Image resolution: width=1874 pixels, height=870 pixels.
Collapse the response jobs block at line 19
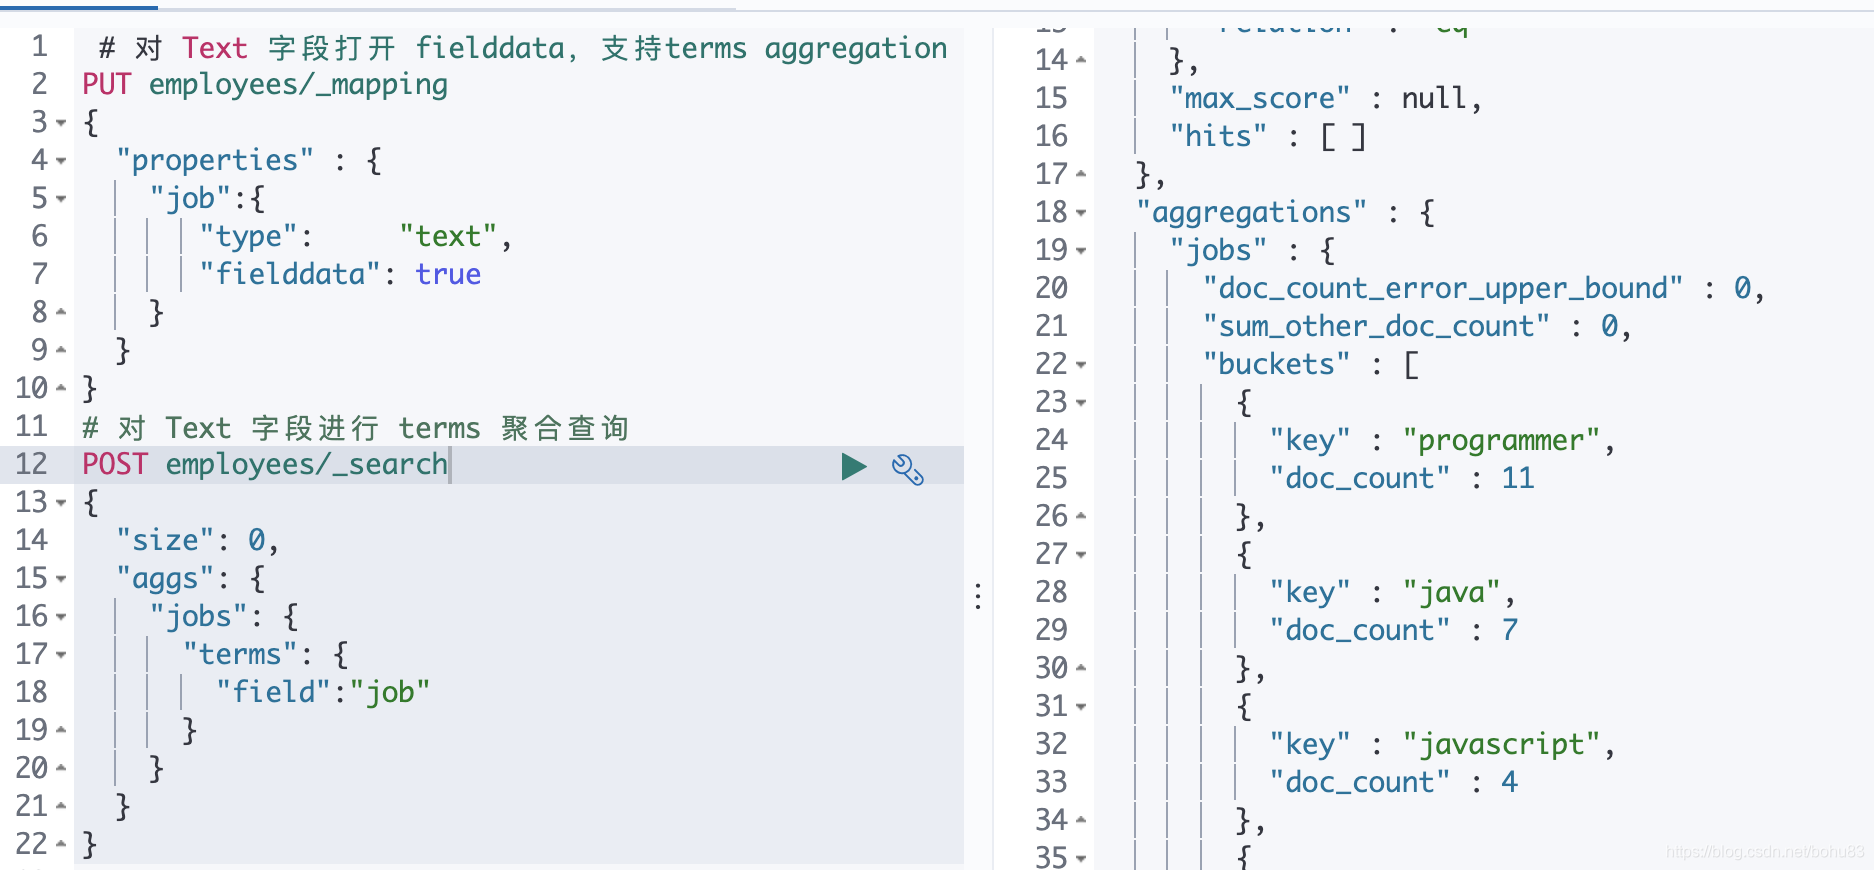pyautogui.click(x=1081, y=251)
